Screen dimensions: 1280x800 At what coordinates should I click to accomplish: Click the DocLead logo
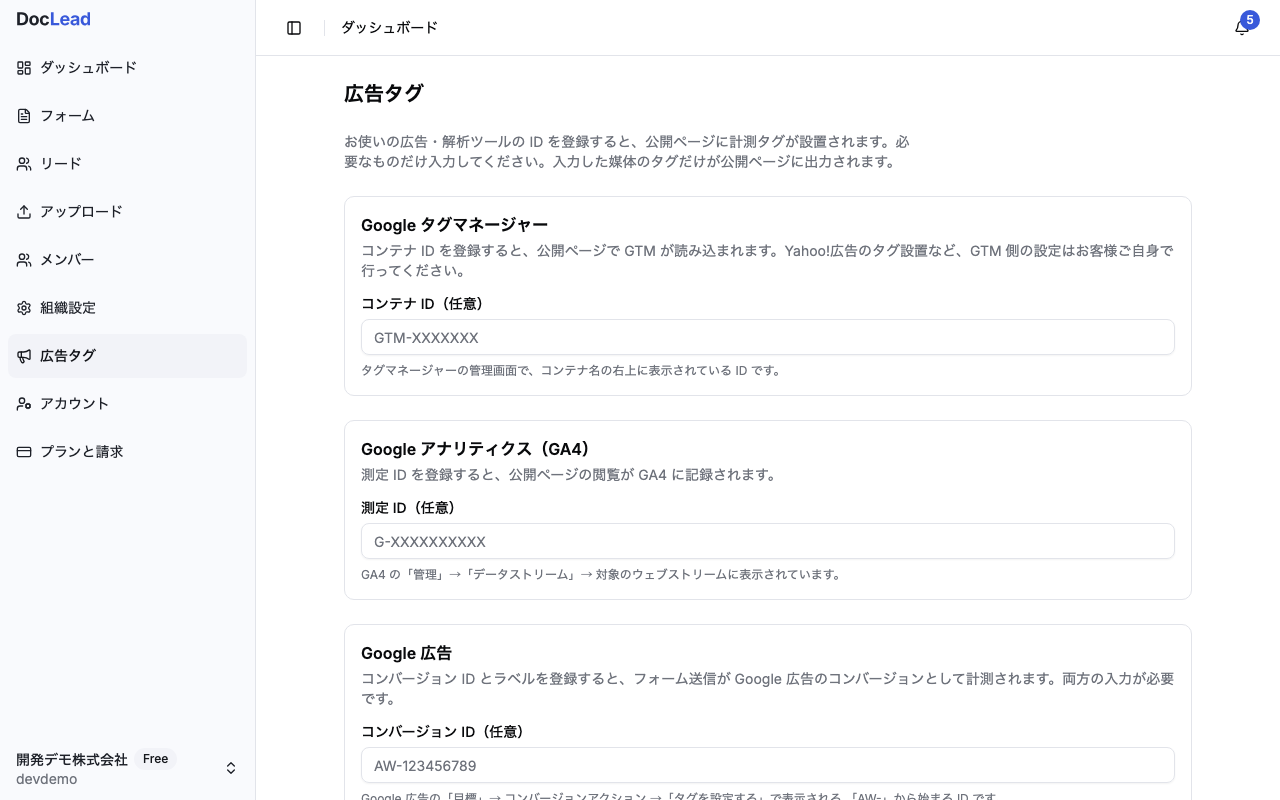pyautogui.click(x=53, y=19)
